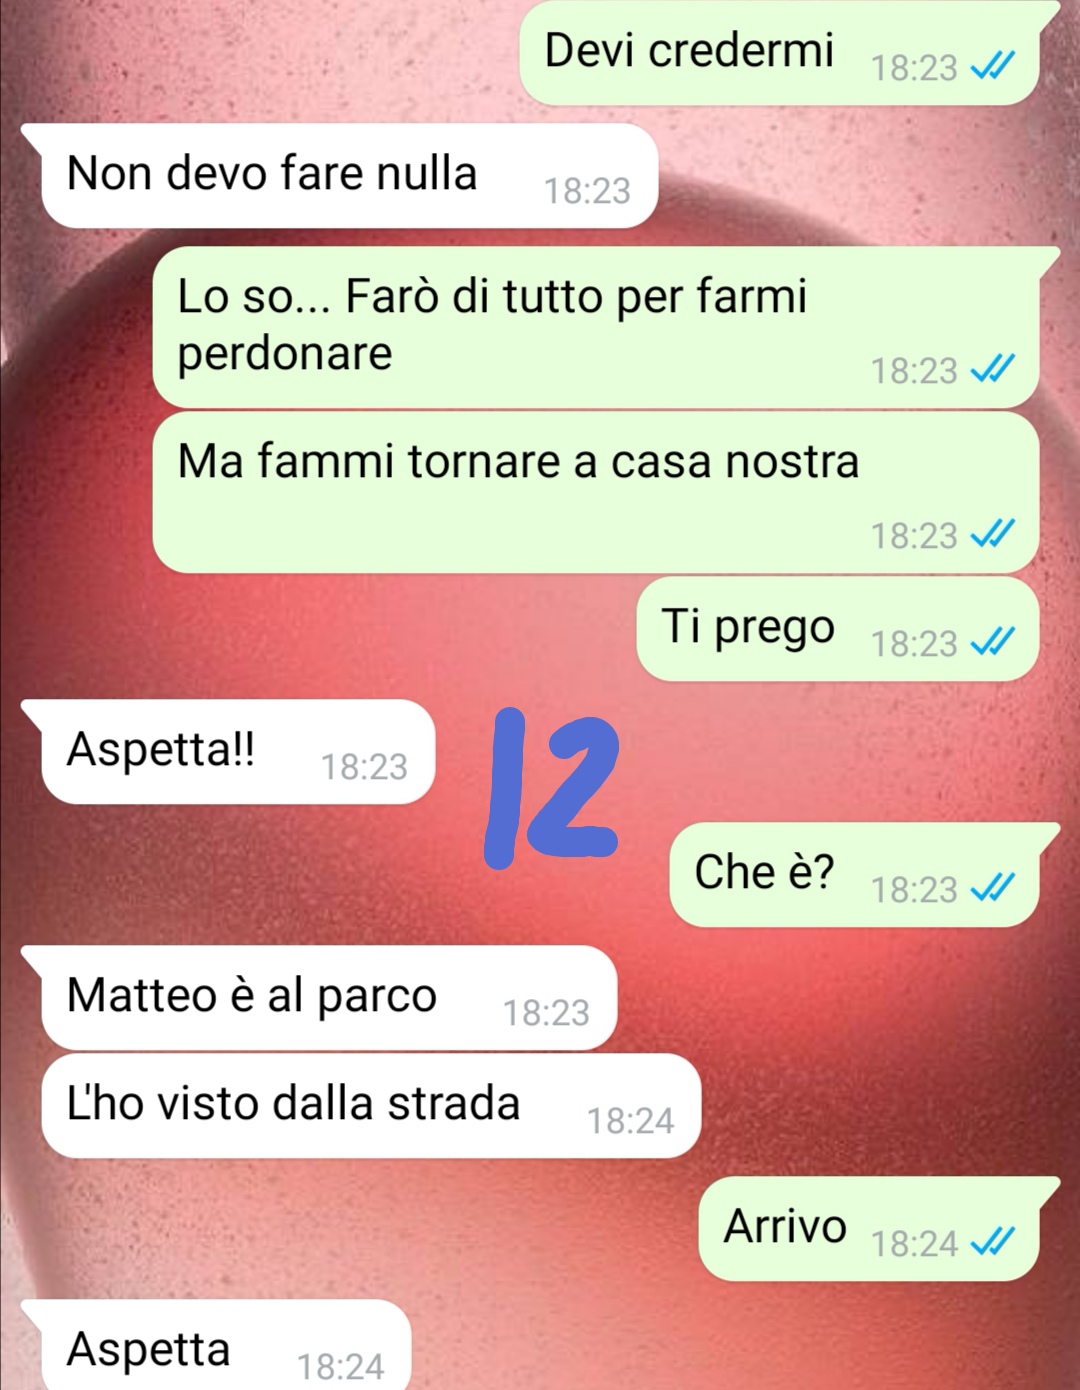Tap the 'Farò di tutto per farmi perdonare' message
This screenshot has height=1390, width=1080.
[x=596, y=327]
